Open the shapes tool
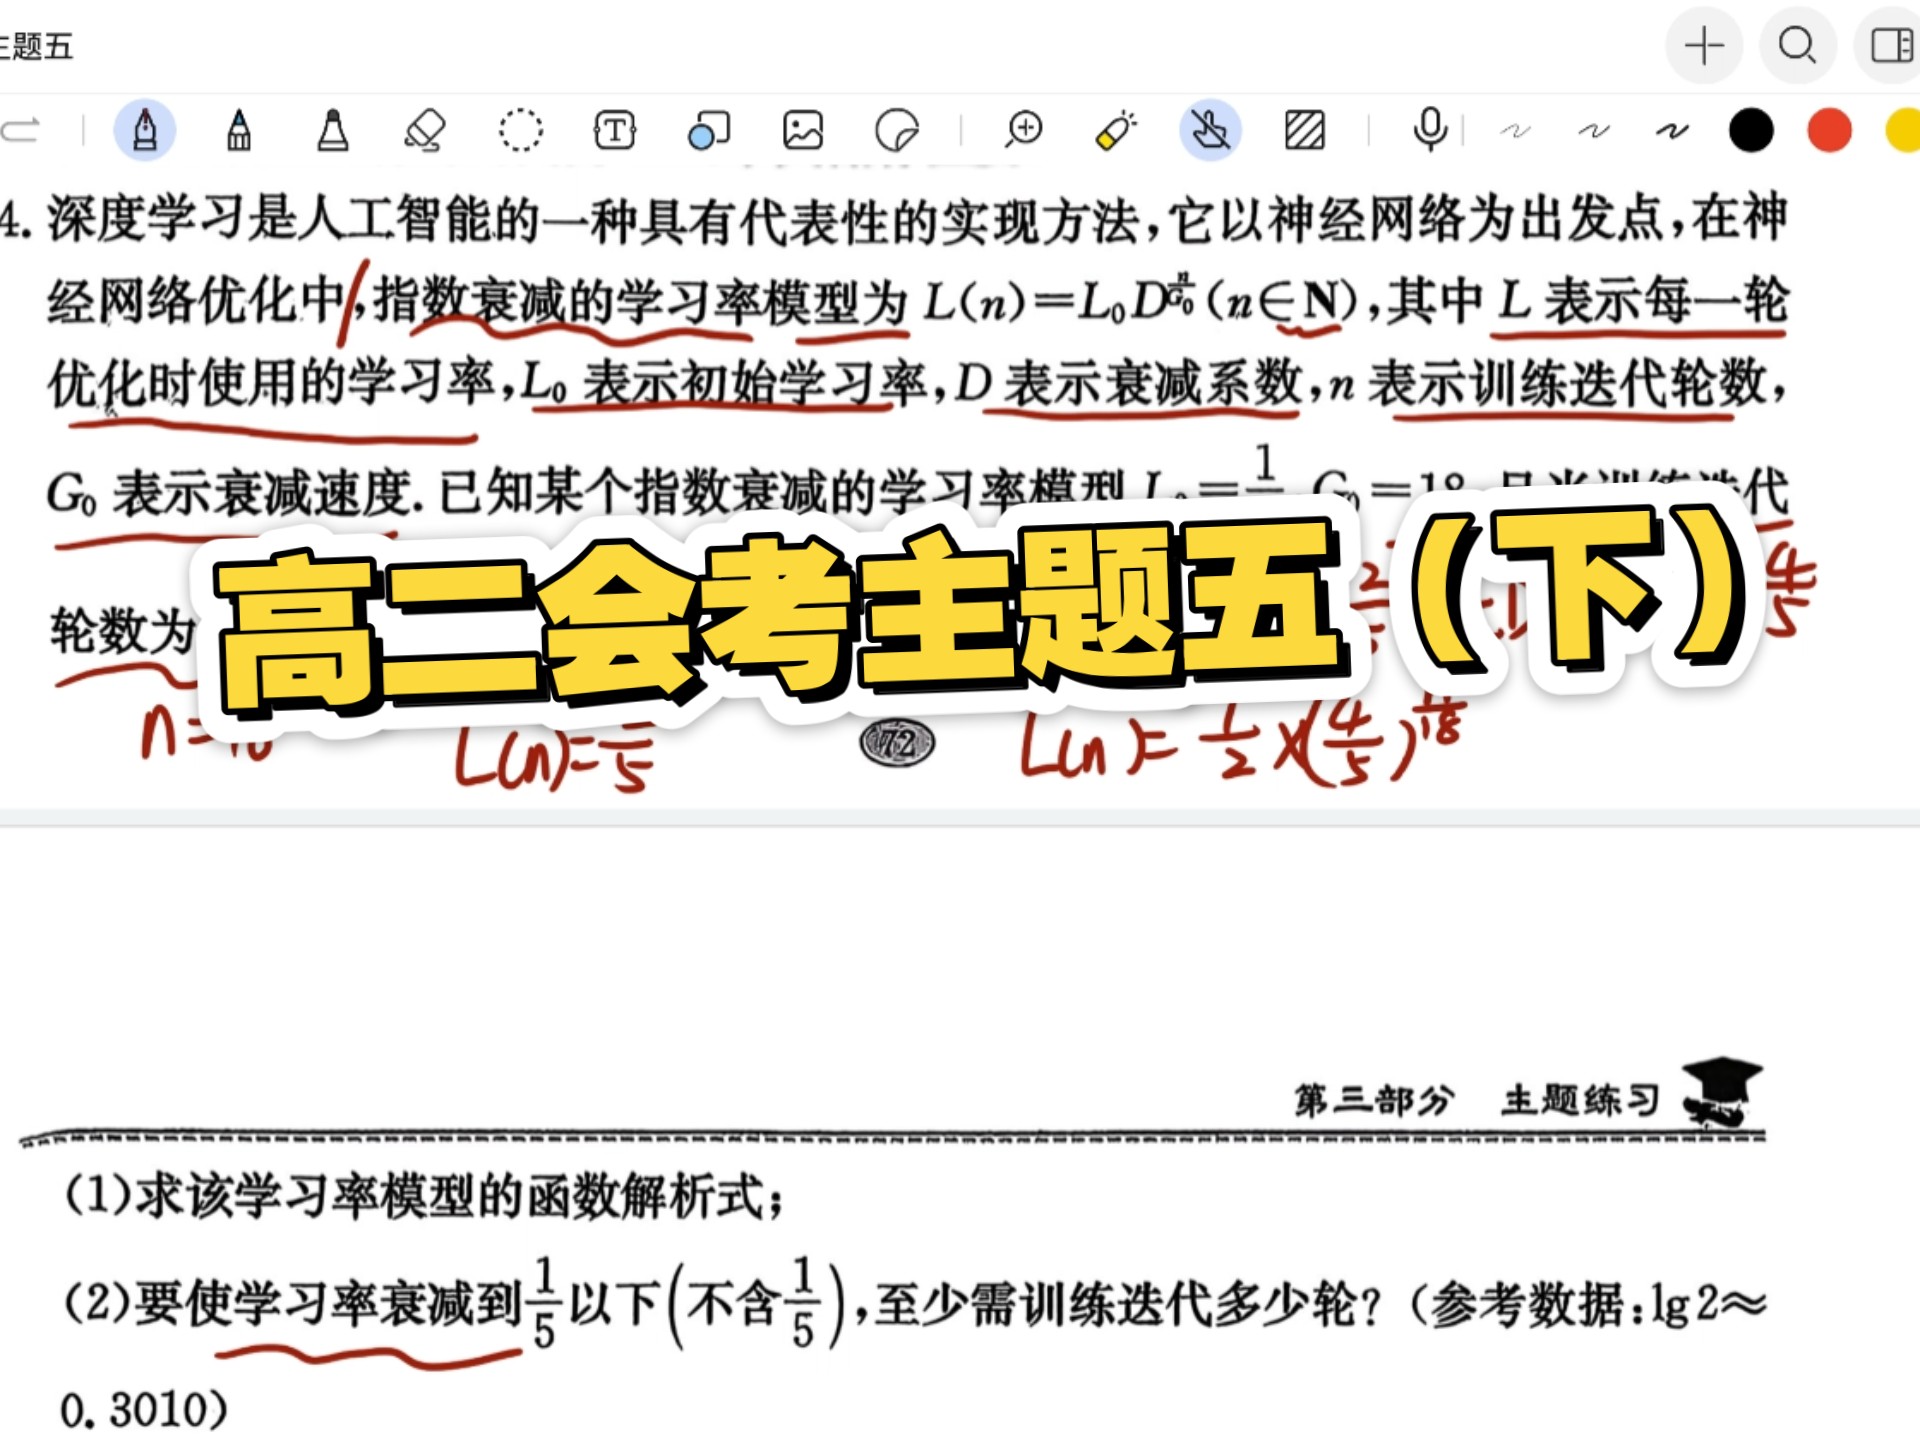Image resolution: width=1920 pixels, height=1440 pixels. [x=709, y=129]
